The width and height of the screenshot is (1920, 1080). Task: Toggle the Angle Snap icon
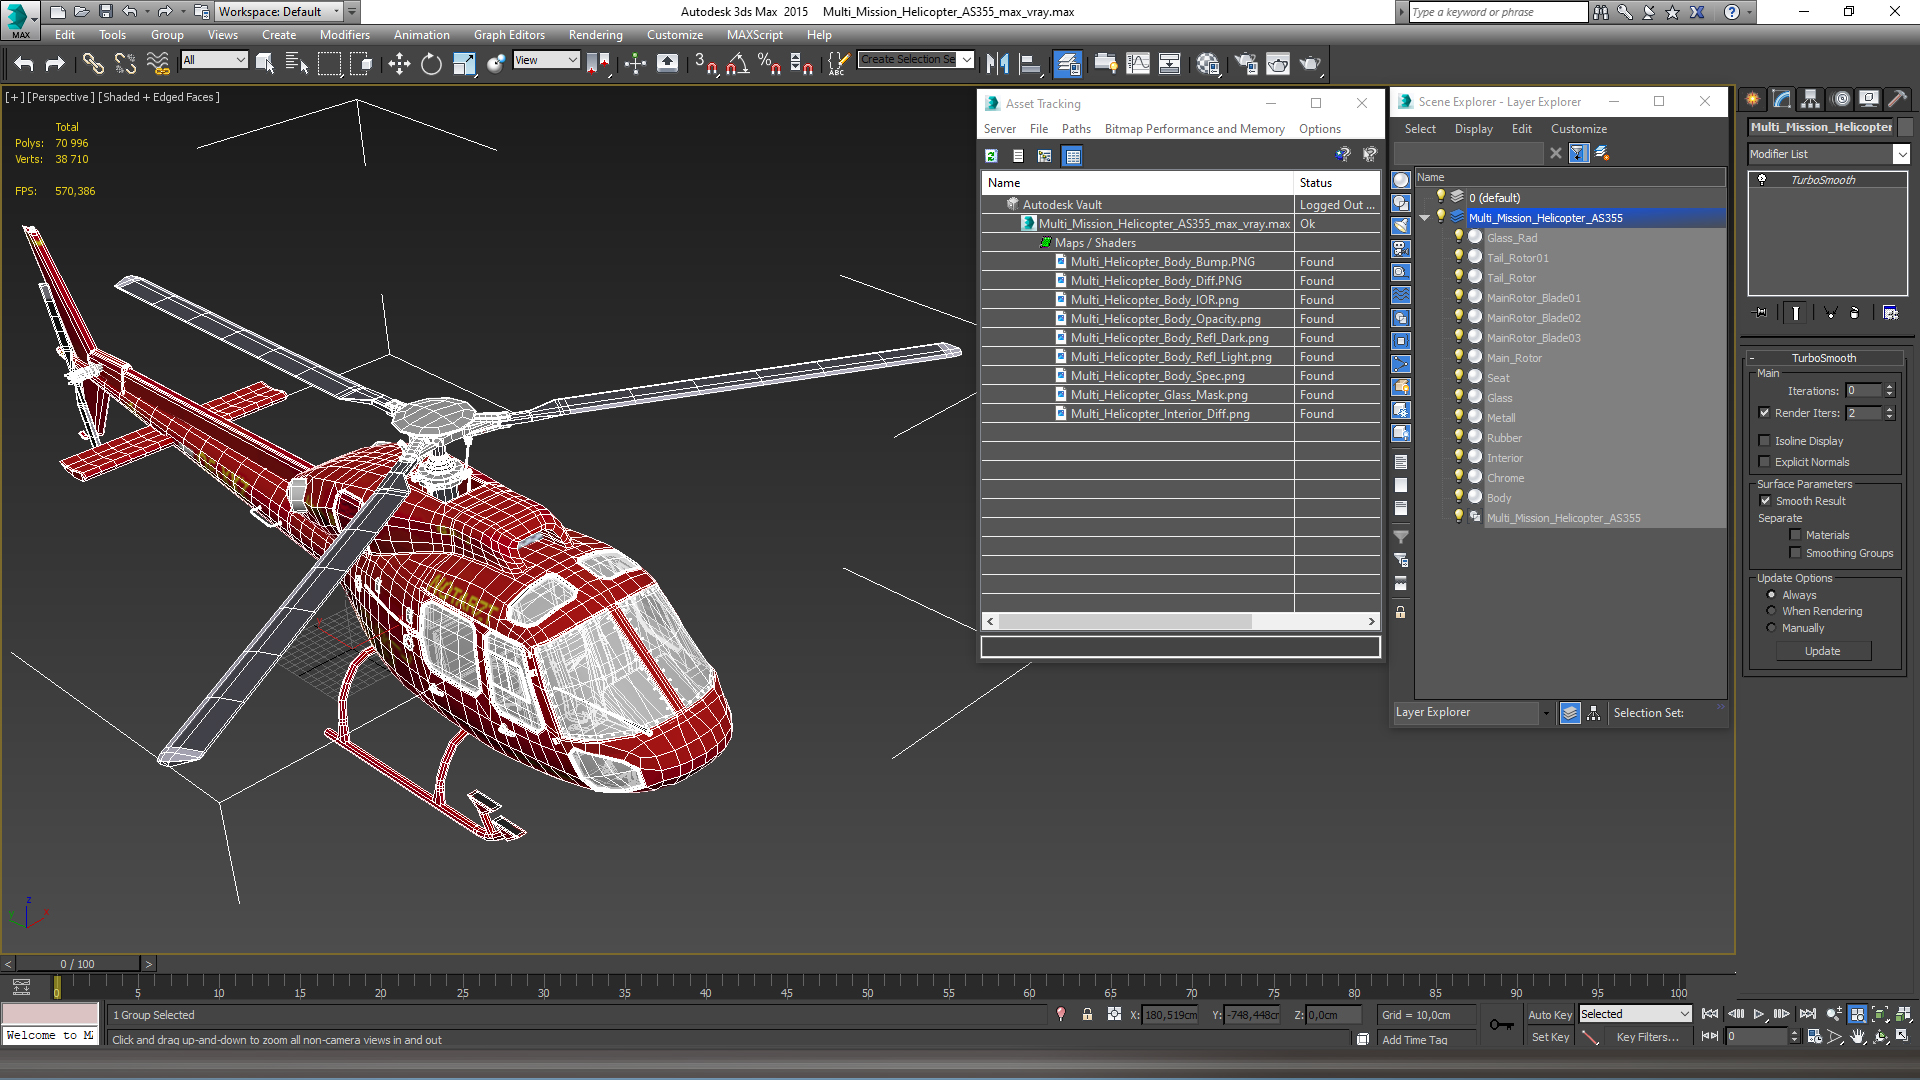(x=738, y=64)
